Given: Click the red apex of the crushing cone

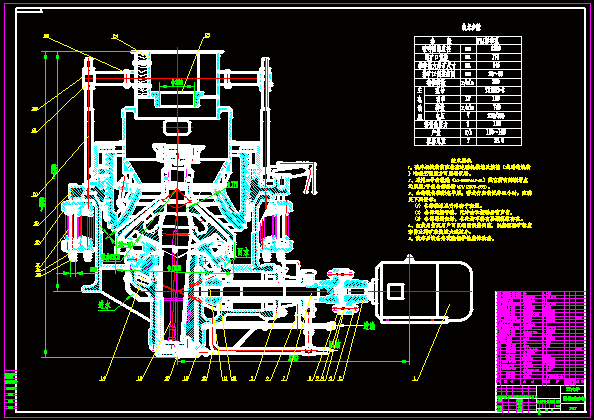Looking at the screenshot, I should [x=177, y=189].
